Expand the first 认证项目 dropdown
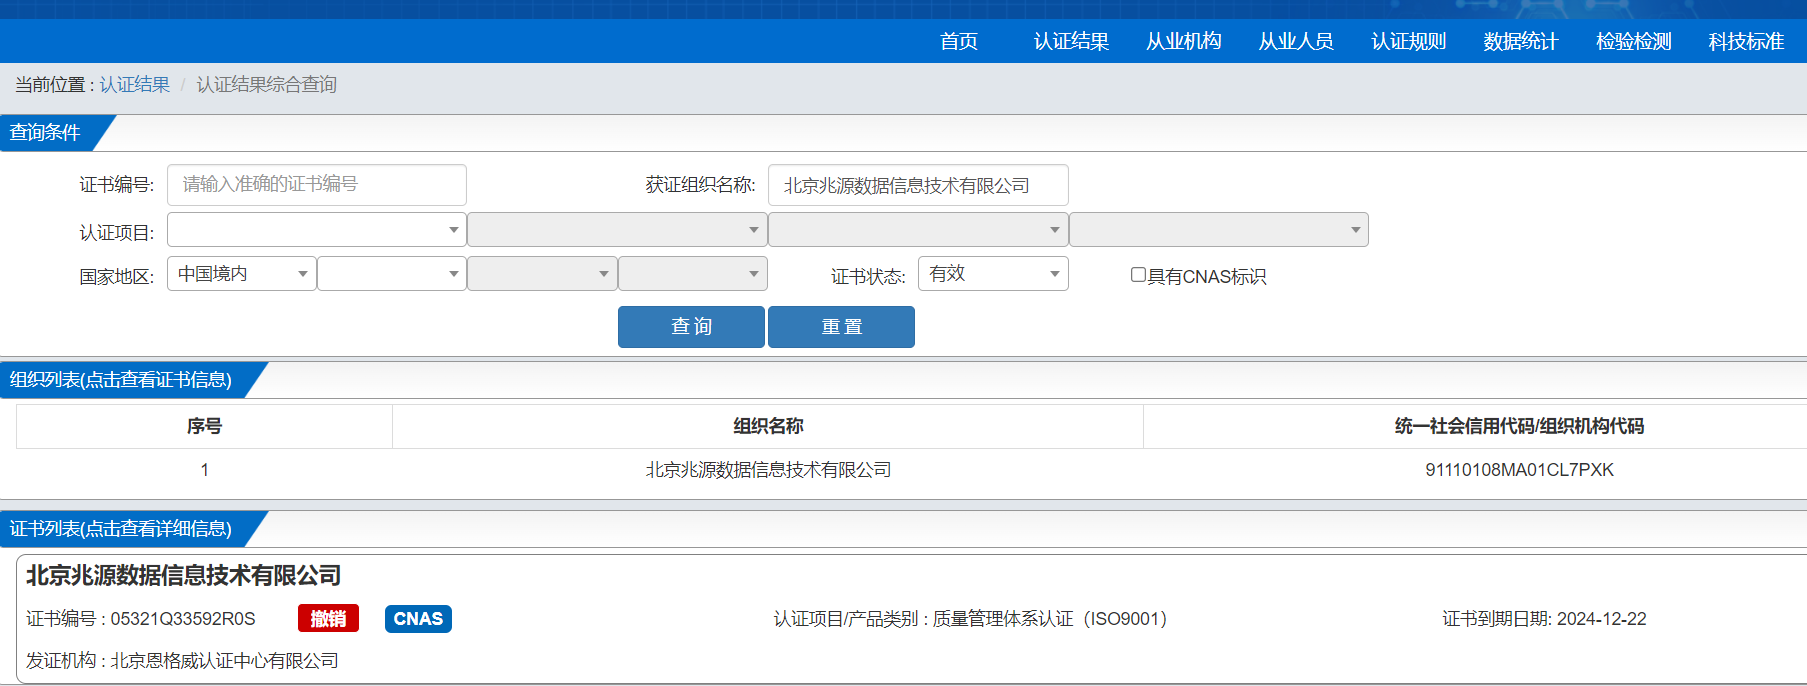1807x686 pixels. pyautogui.click(x=317, y=230)
